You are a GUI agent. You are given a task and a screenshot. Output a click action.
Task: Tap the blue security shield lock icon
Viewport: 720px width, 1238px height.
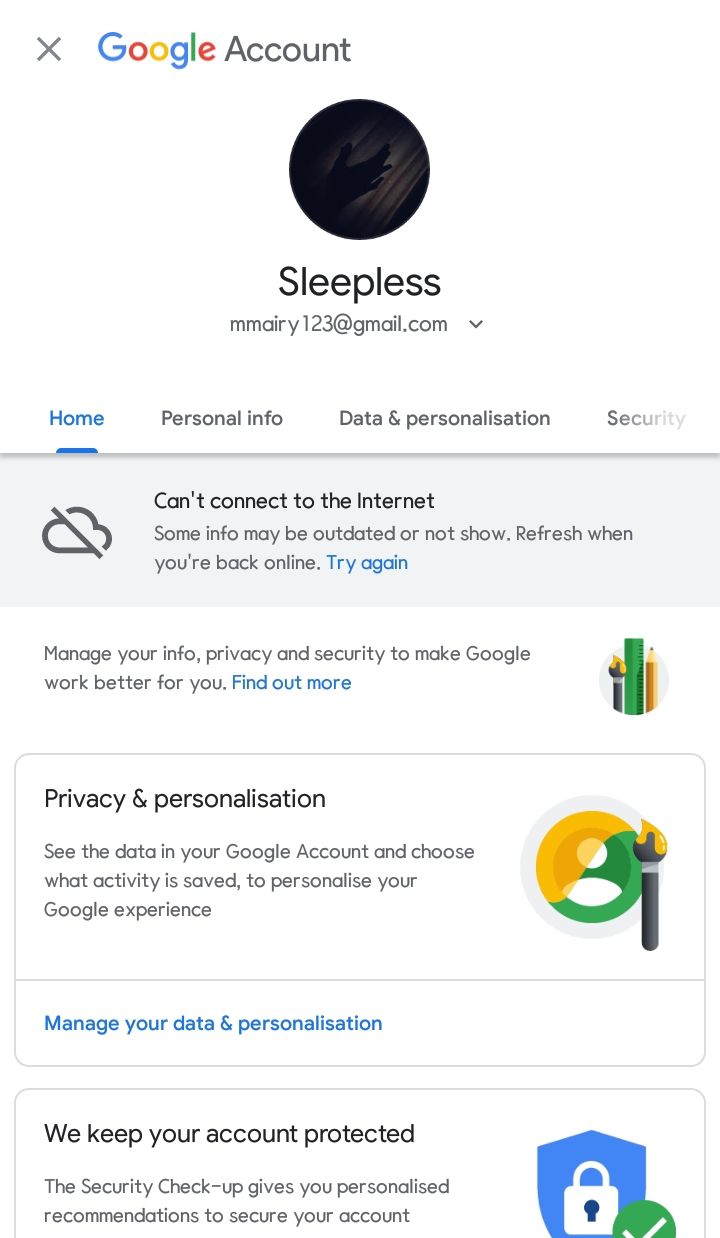(x=592, y=1185)
